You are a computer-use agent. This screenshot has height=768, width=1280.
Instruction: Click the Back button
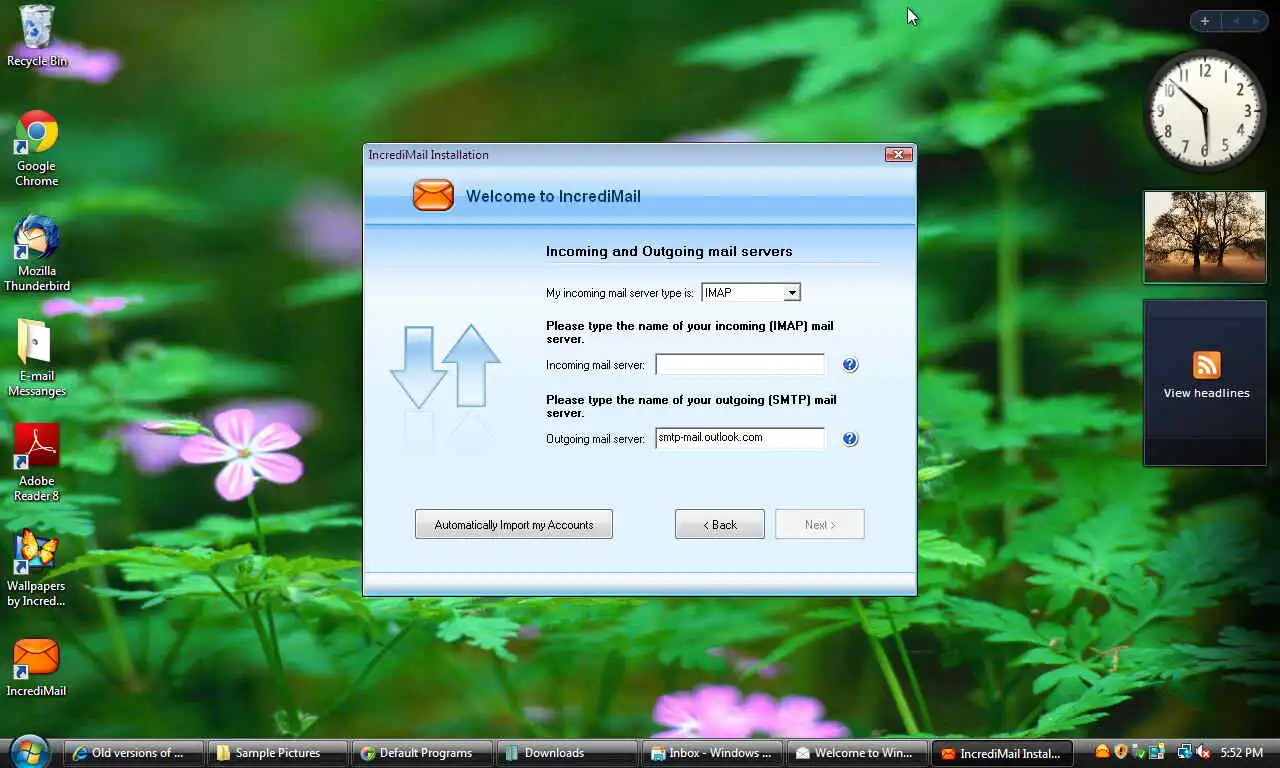pyautogui.click(x=720, y=525)
